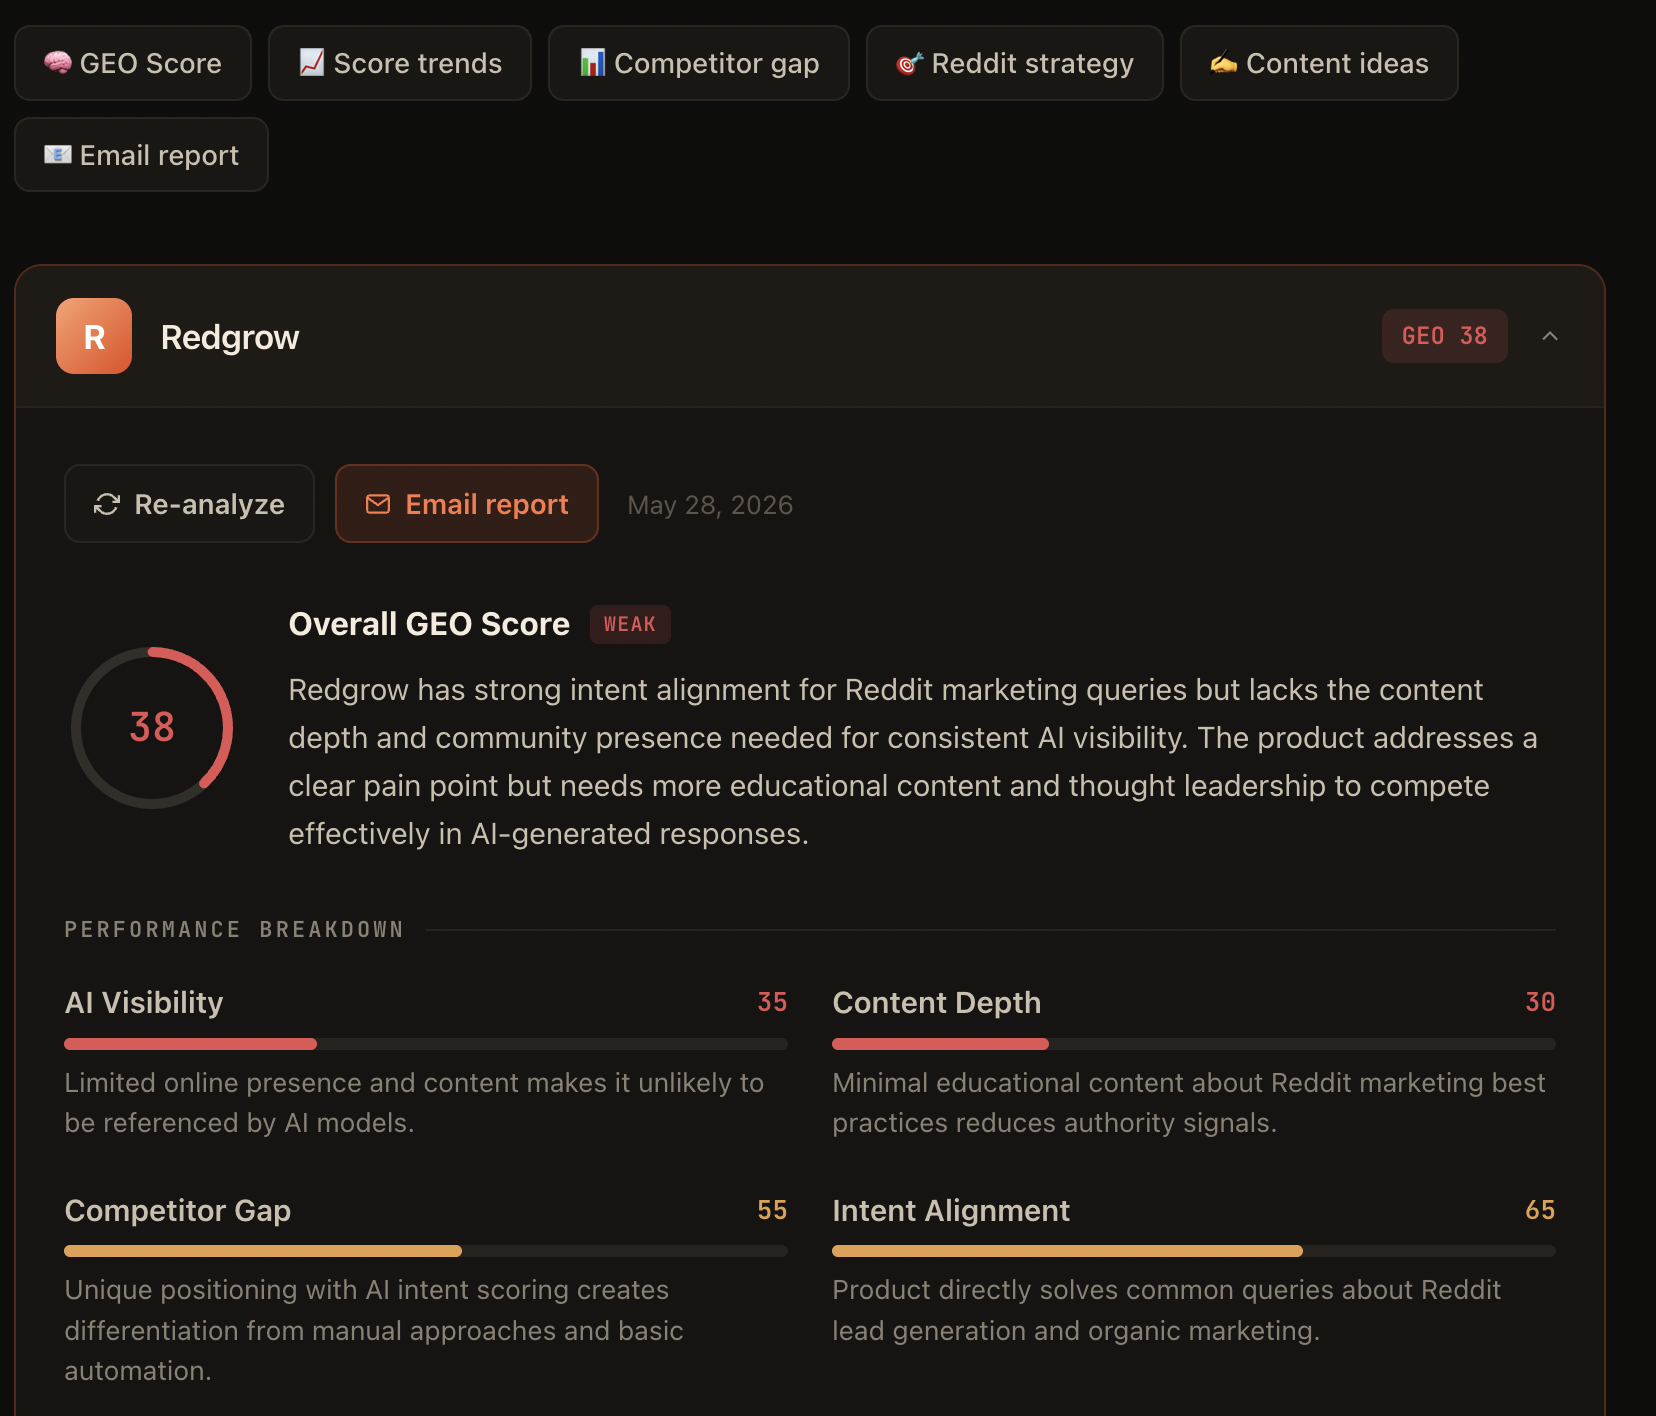The image size is (1656, 1416).
Task: Click the Content Depth score 30
Action: (1540, 1002)
